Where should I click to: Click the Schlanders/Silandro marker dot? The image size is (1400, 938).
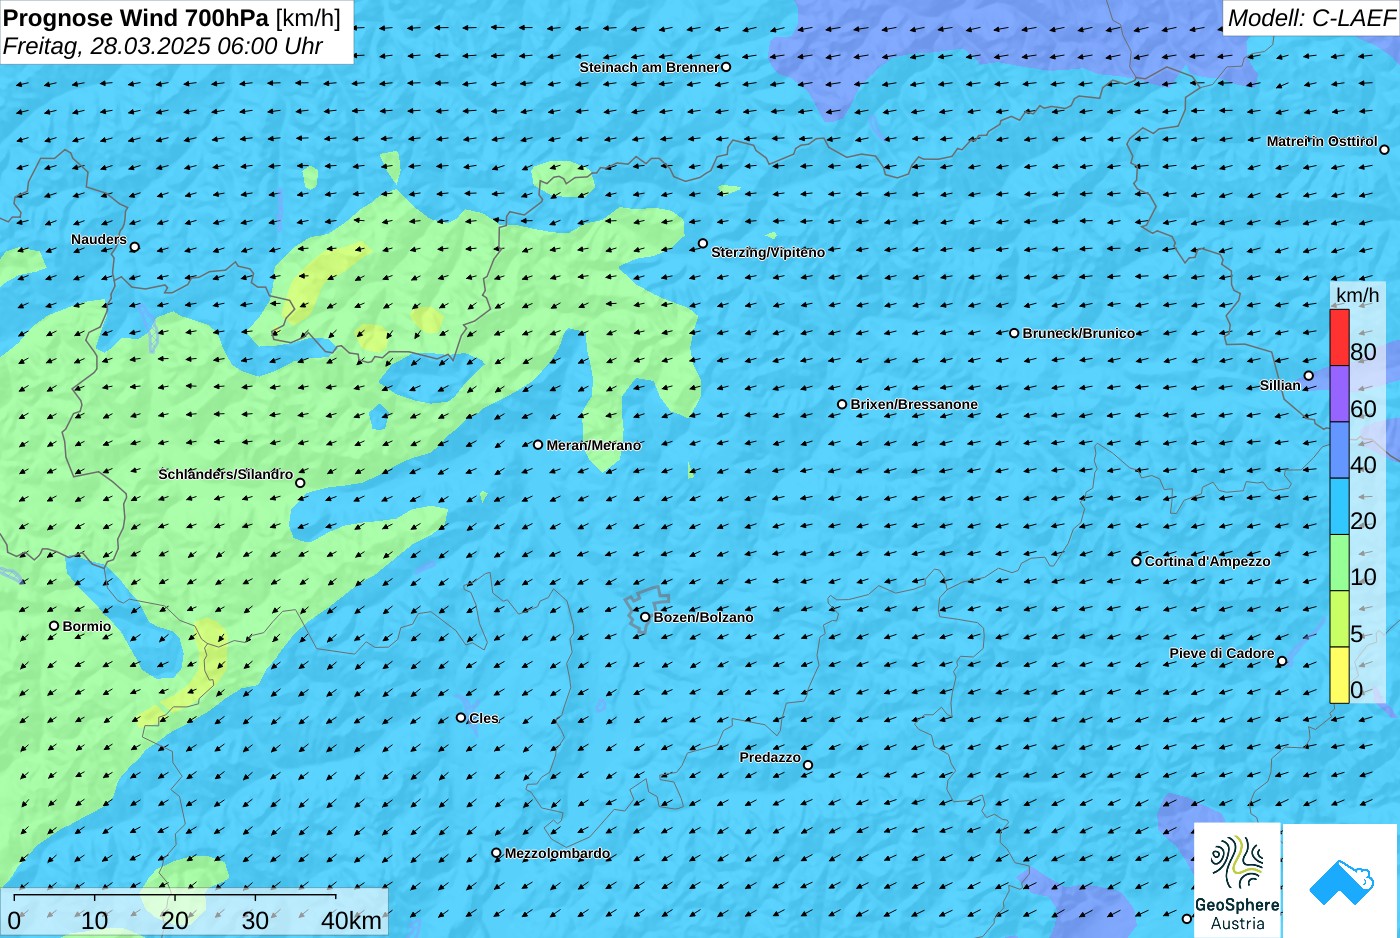[x=300, y=483]
